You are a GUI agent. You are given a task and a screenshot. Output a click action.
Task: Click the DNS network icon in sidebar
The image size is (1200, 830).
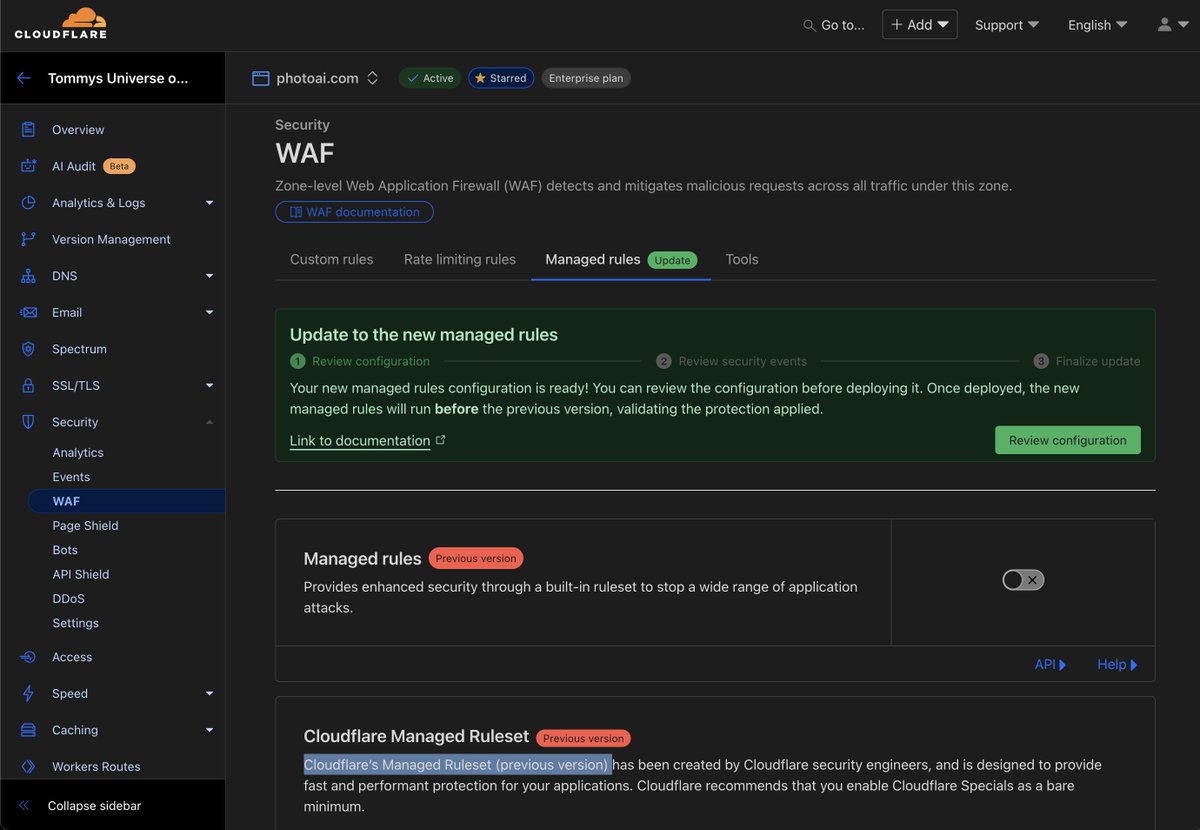point(29,276)
